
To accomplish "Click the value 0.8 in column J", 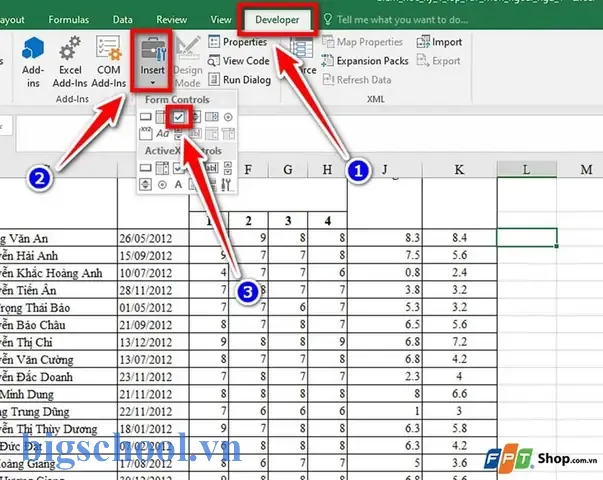I will [385, 272].
